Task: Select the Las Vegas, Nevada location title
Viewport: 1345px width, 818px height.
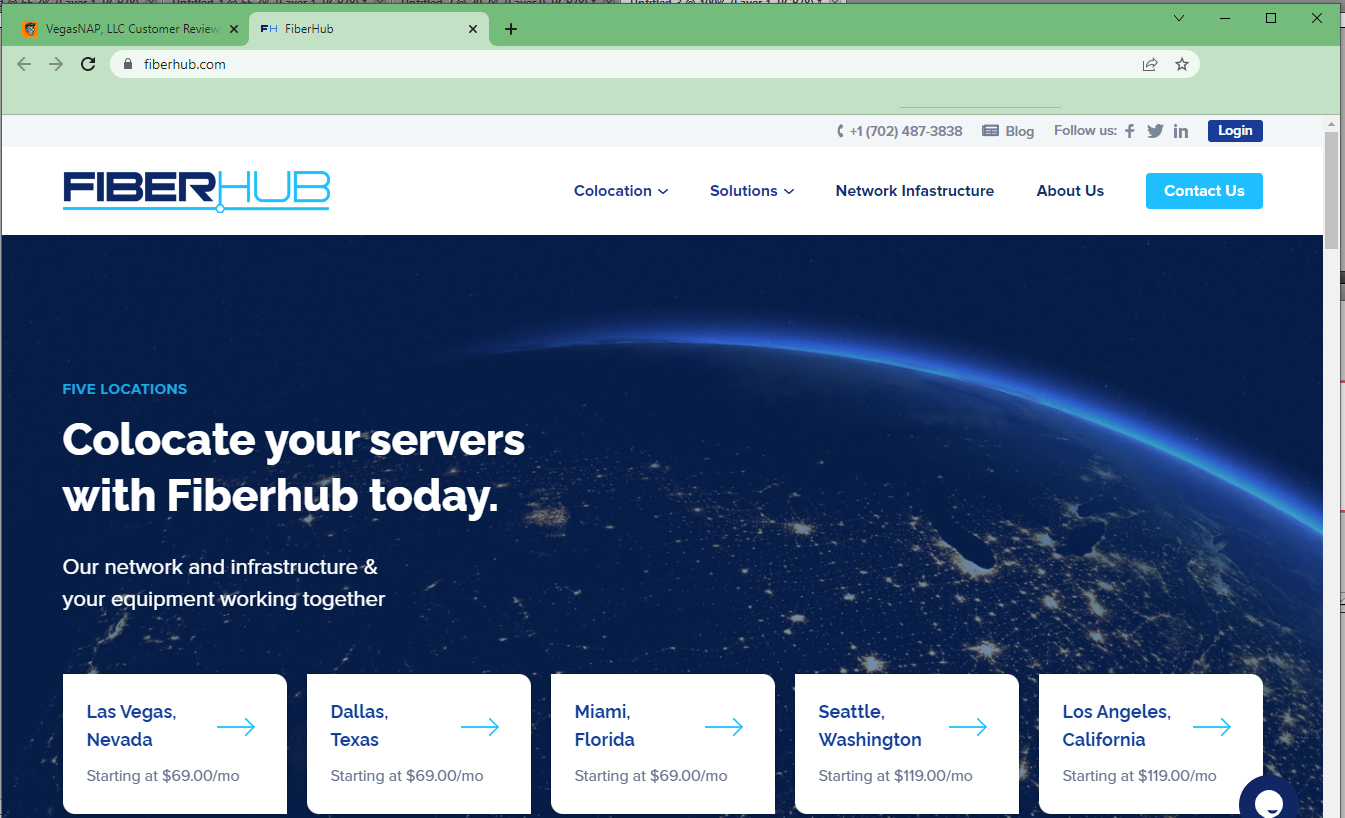Action: (x=131, y=726)
